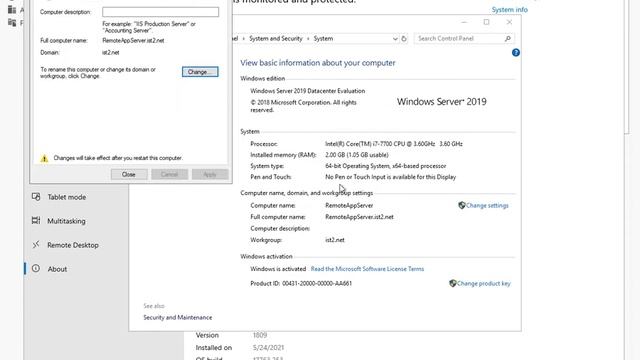This screenshot has width=640, height=360.
Task: Click Full computer name in System Properties
Action: (x=133, y=40)
